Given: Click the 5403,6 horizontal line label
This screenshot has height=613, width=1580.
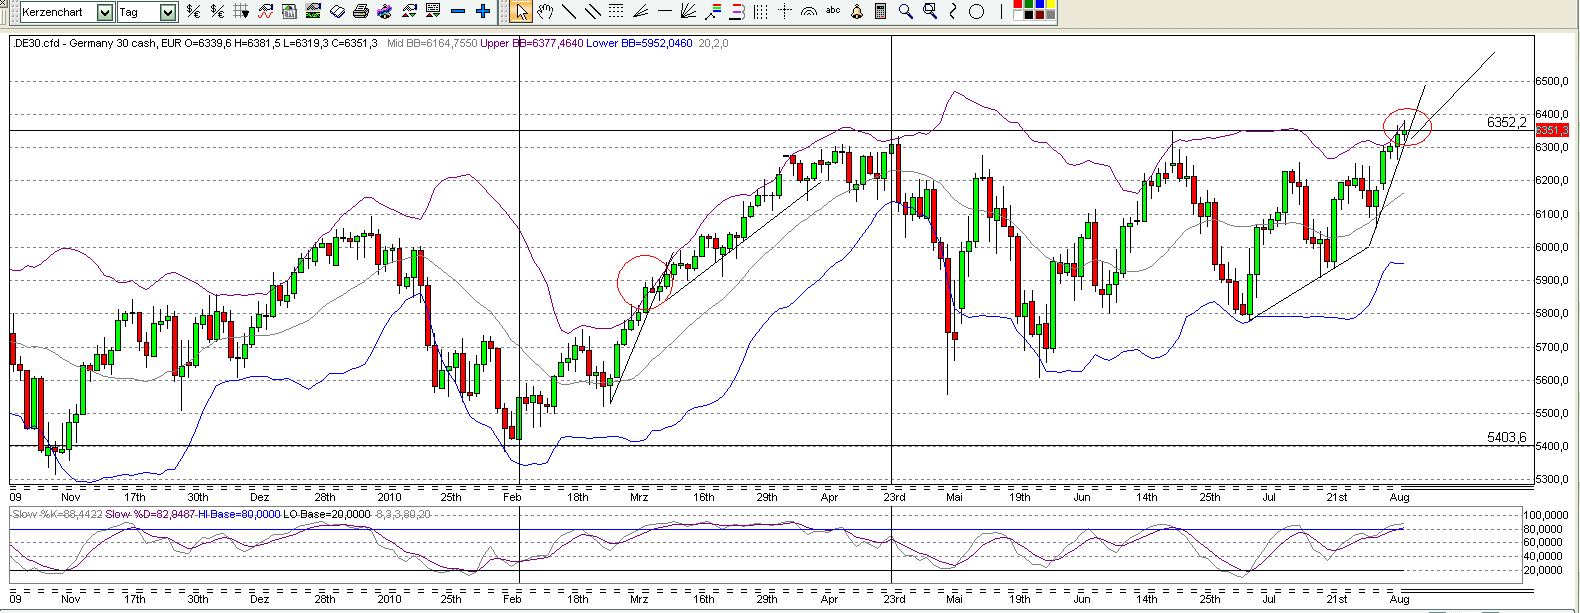Looking at the screenshot, I should coord(1507,437).
